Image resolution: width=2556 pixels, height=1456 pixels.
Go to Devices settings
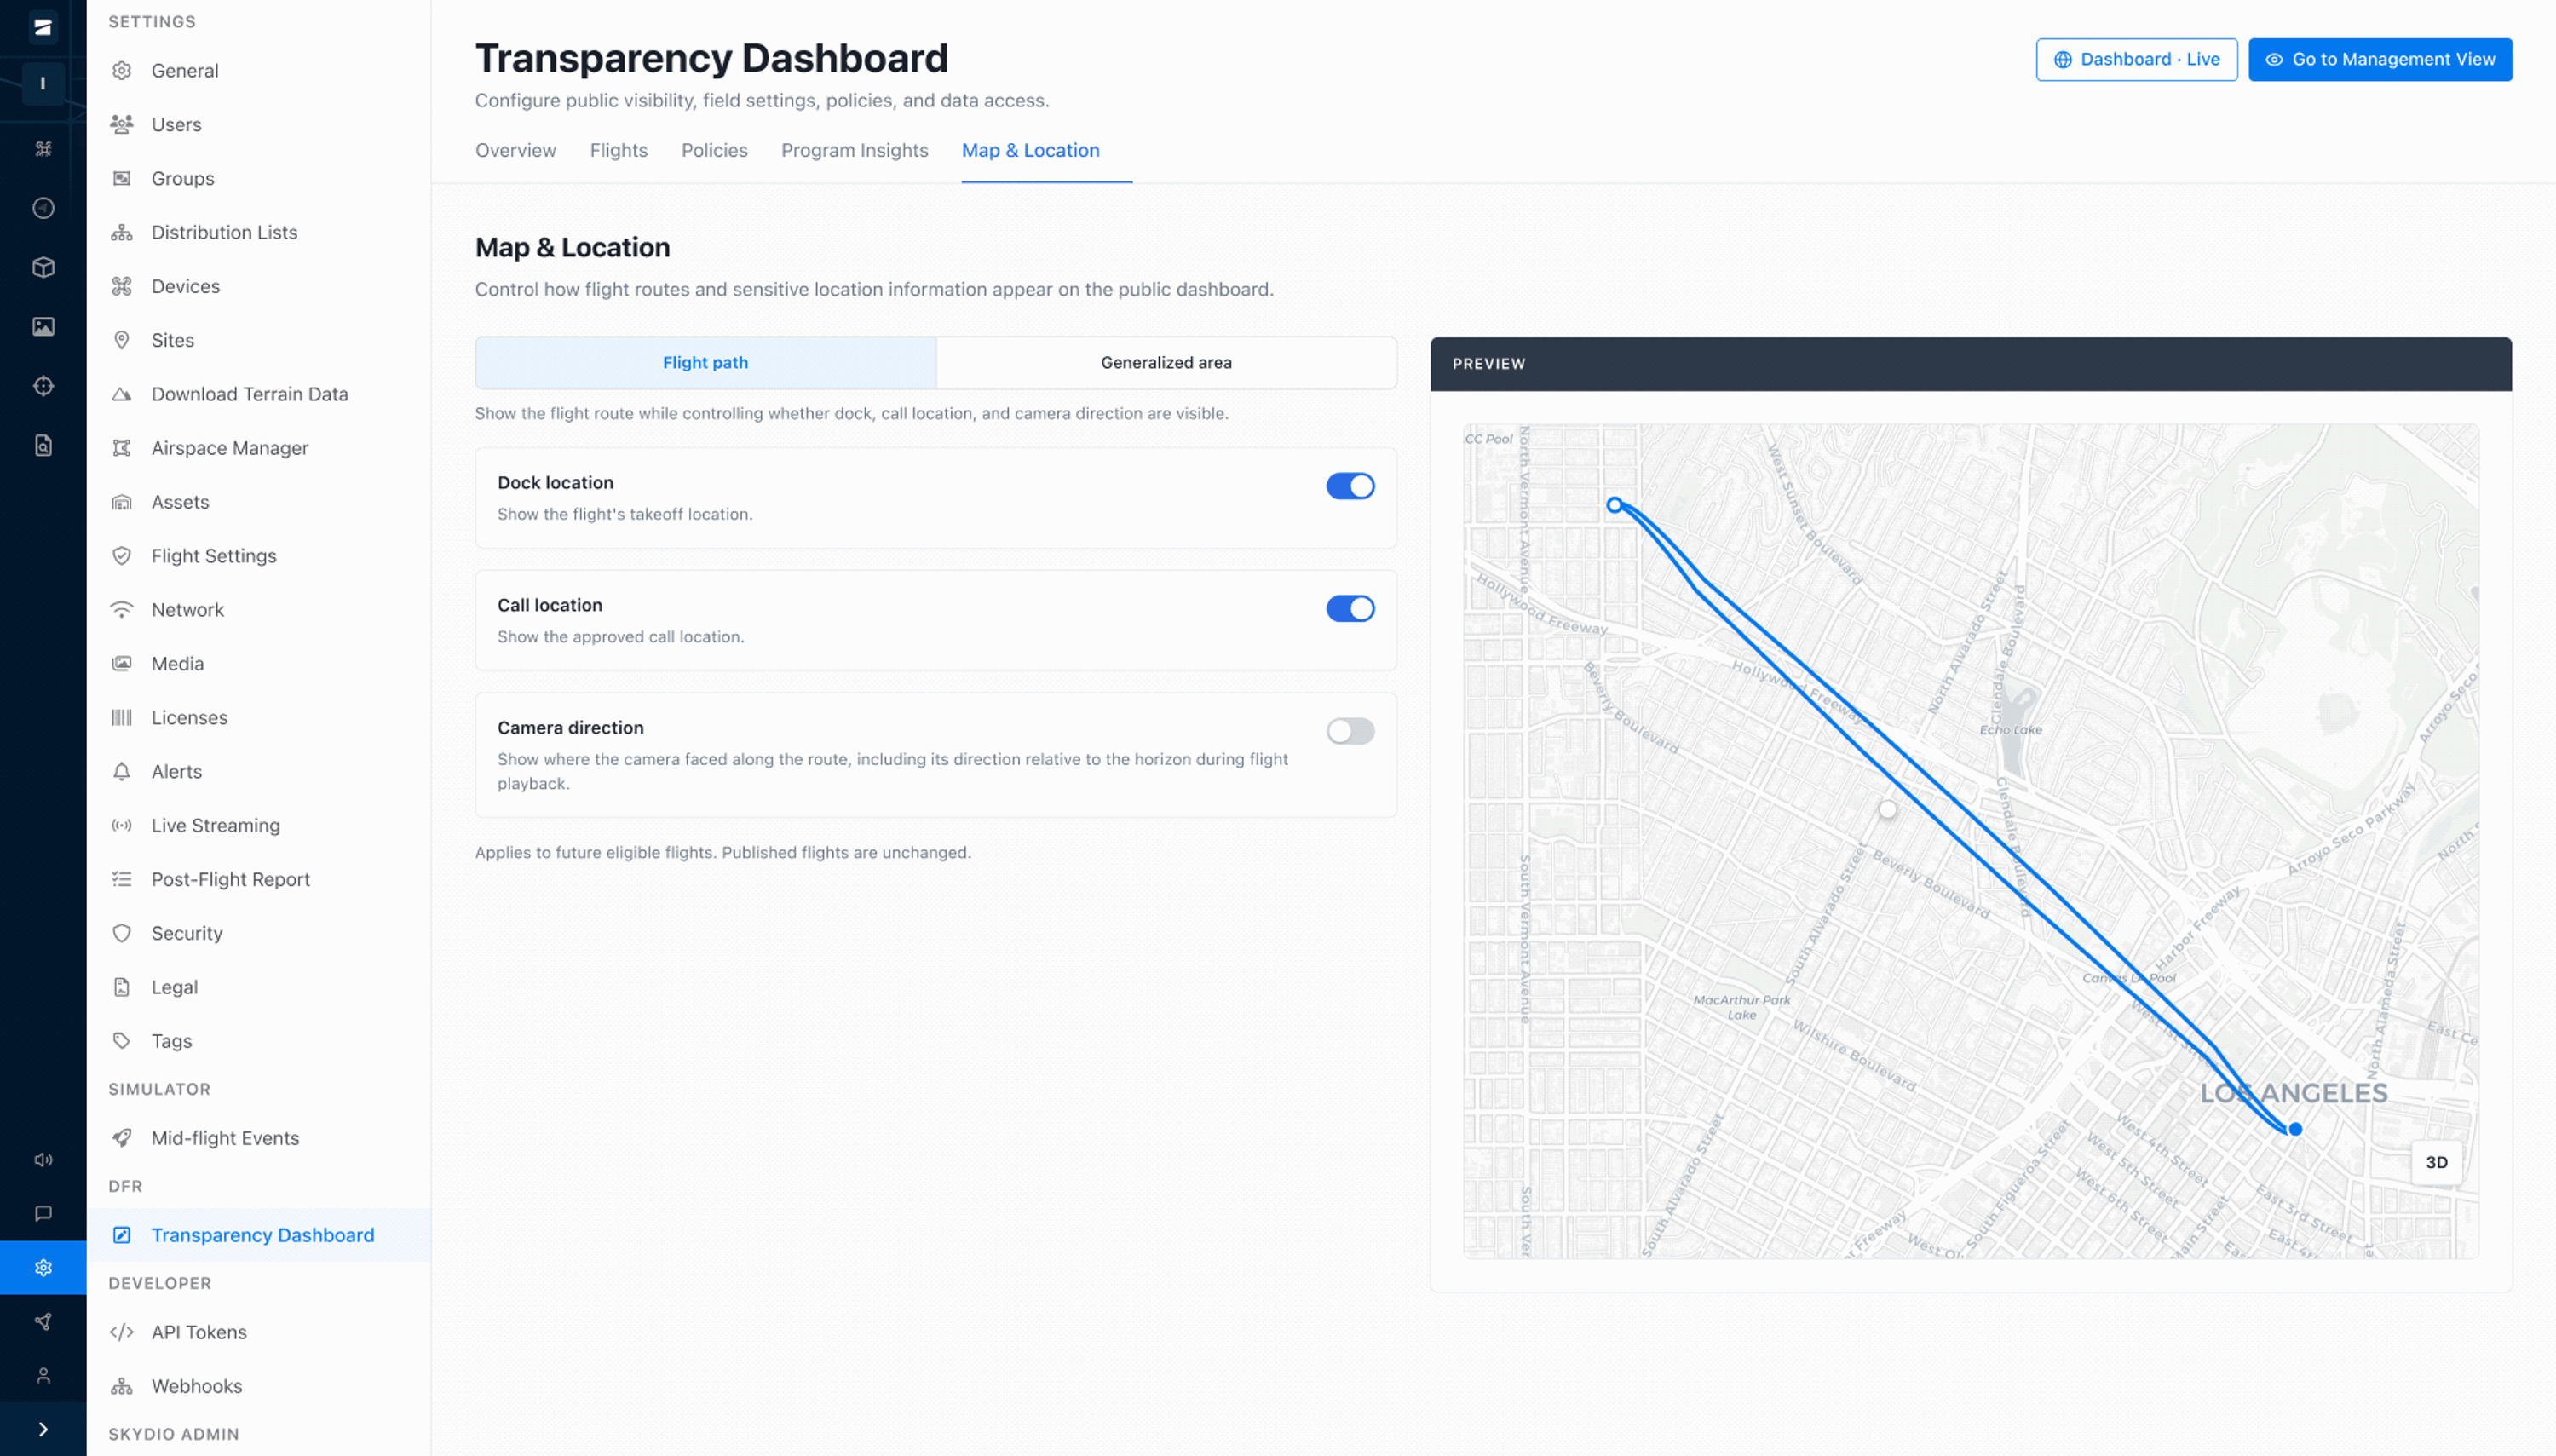pyautogui.click(x=259, y=287)
